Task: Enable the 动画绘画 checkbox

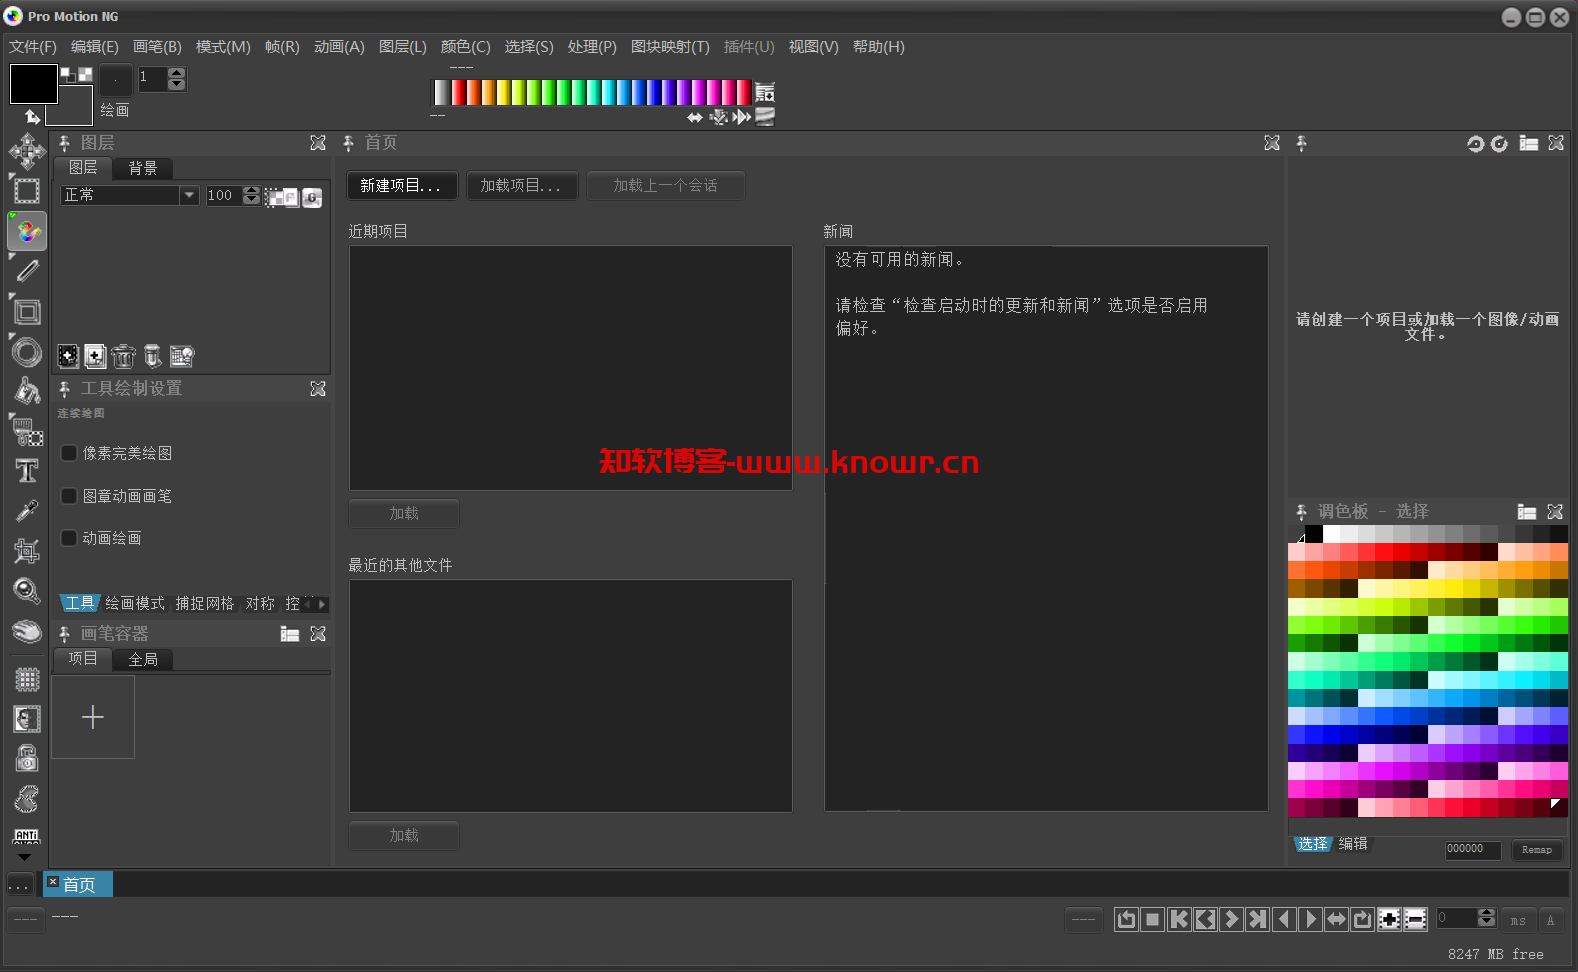Action: coord(69,538)
